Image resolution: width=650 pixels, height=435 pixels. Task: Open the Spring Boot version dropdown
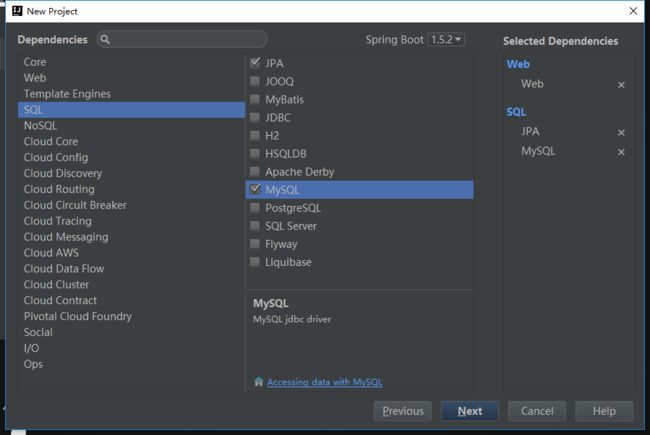tap(446, 39)
